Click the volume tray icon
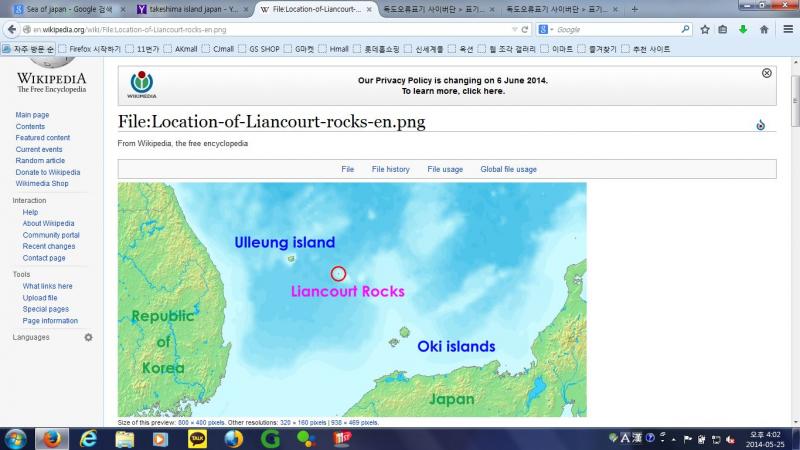Screen dimensions: 800x450 [x=730, y=439]
